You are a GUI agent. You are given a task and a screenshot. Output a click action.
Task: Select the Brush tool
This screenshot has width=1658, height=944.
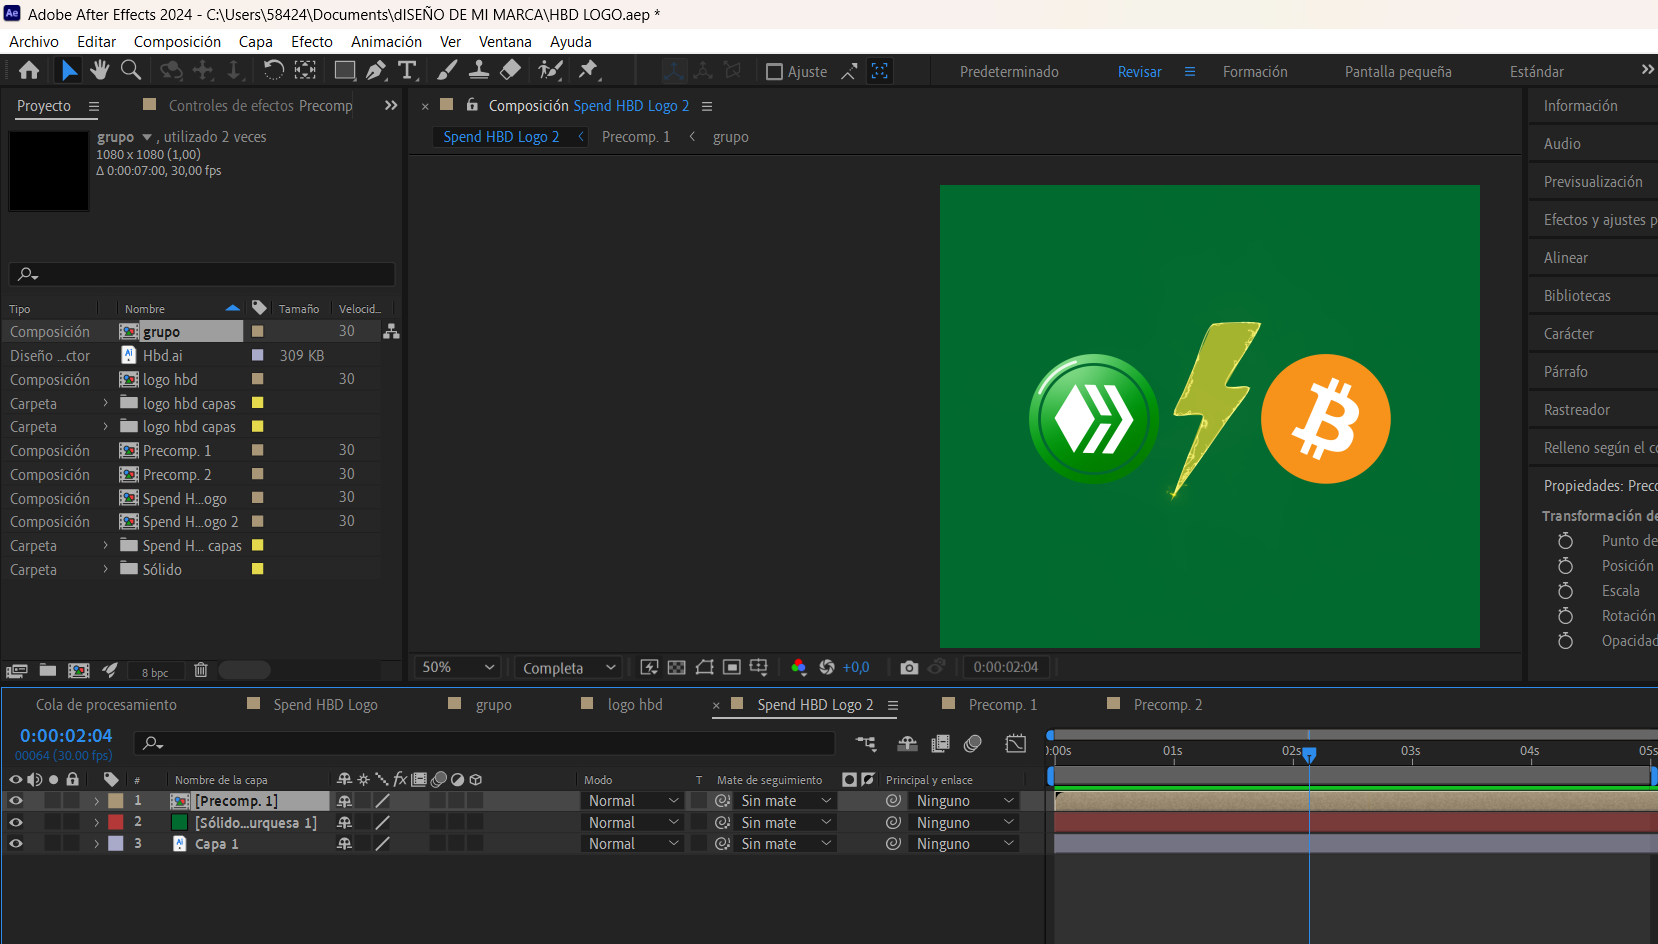(447, 70)
